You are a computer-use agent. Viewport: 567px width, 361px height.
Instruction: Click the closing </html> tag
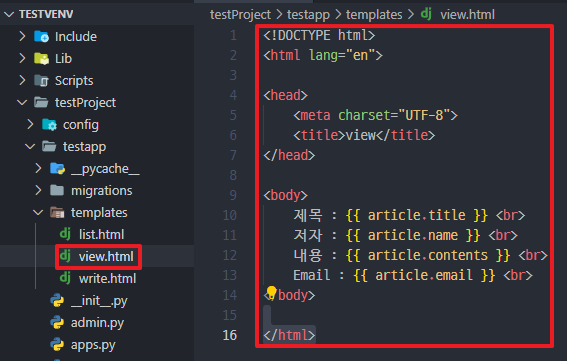[289, 335]
